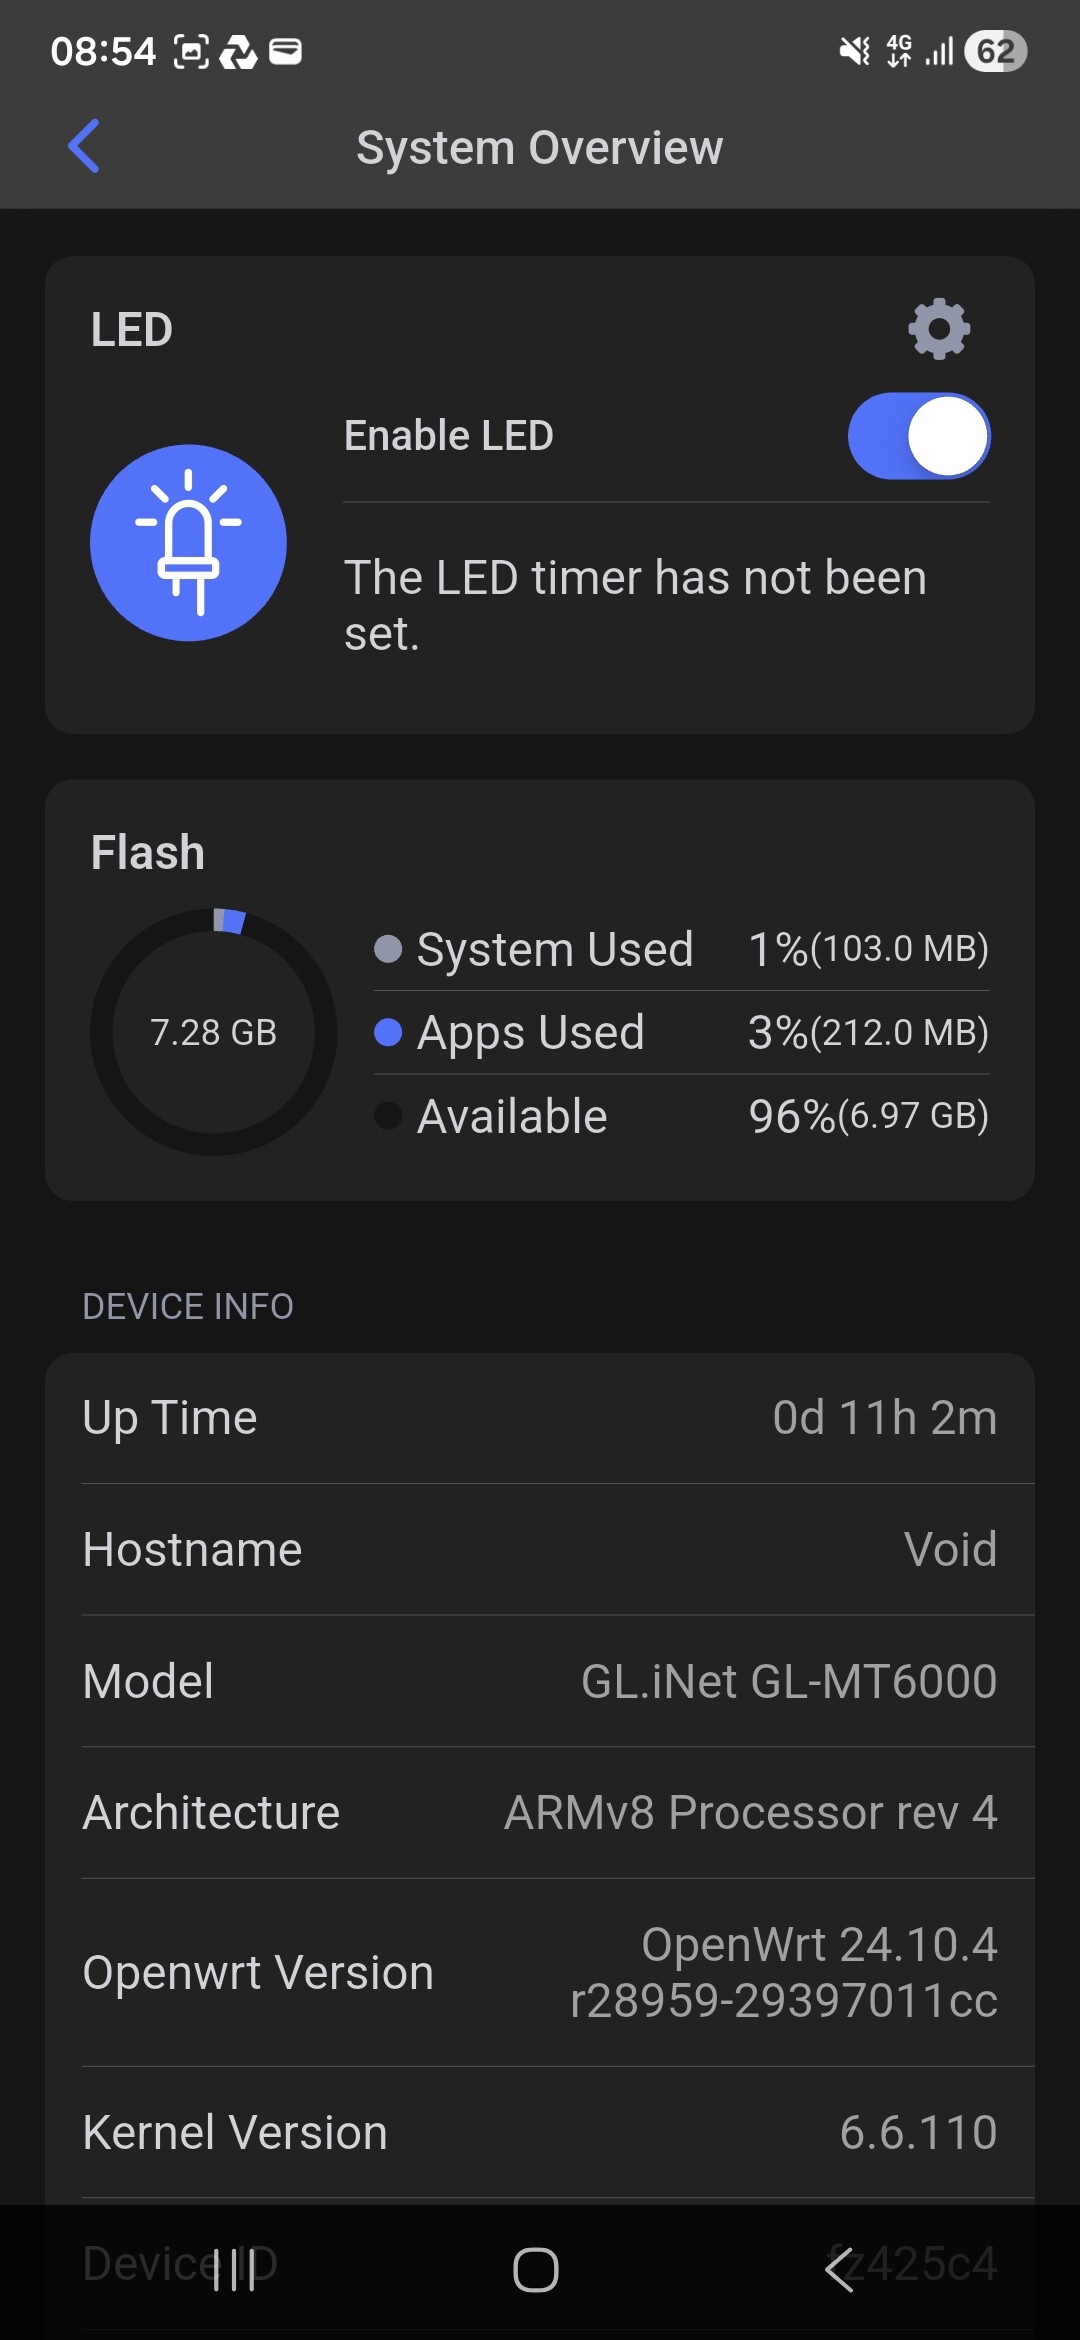Tap the Openwrt Version row
Screen dimensions: 1080x2340
point(540,1972)
